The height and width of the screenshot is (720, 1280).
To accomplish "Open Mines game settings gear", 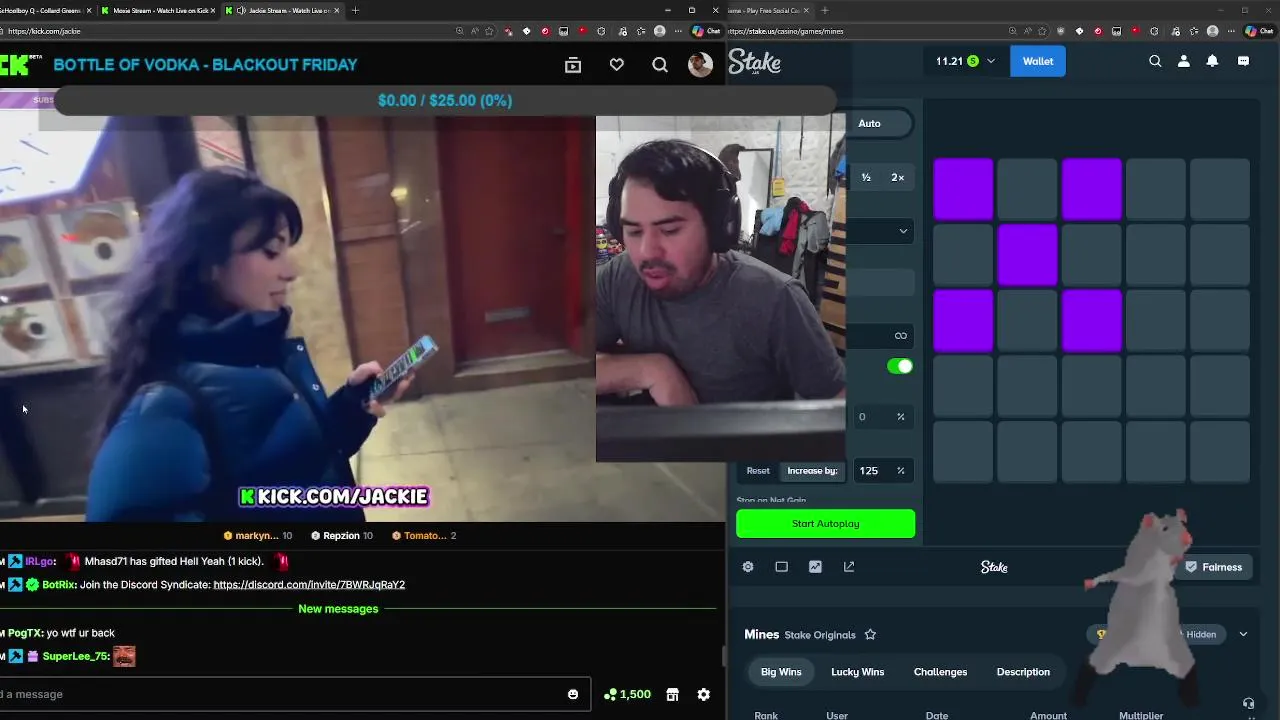I will point(748,567).
